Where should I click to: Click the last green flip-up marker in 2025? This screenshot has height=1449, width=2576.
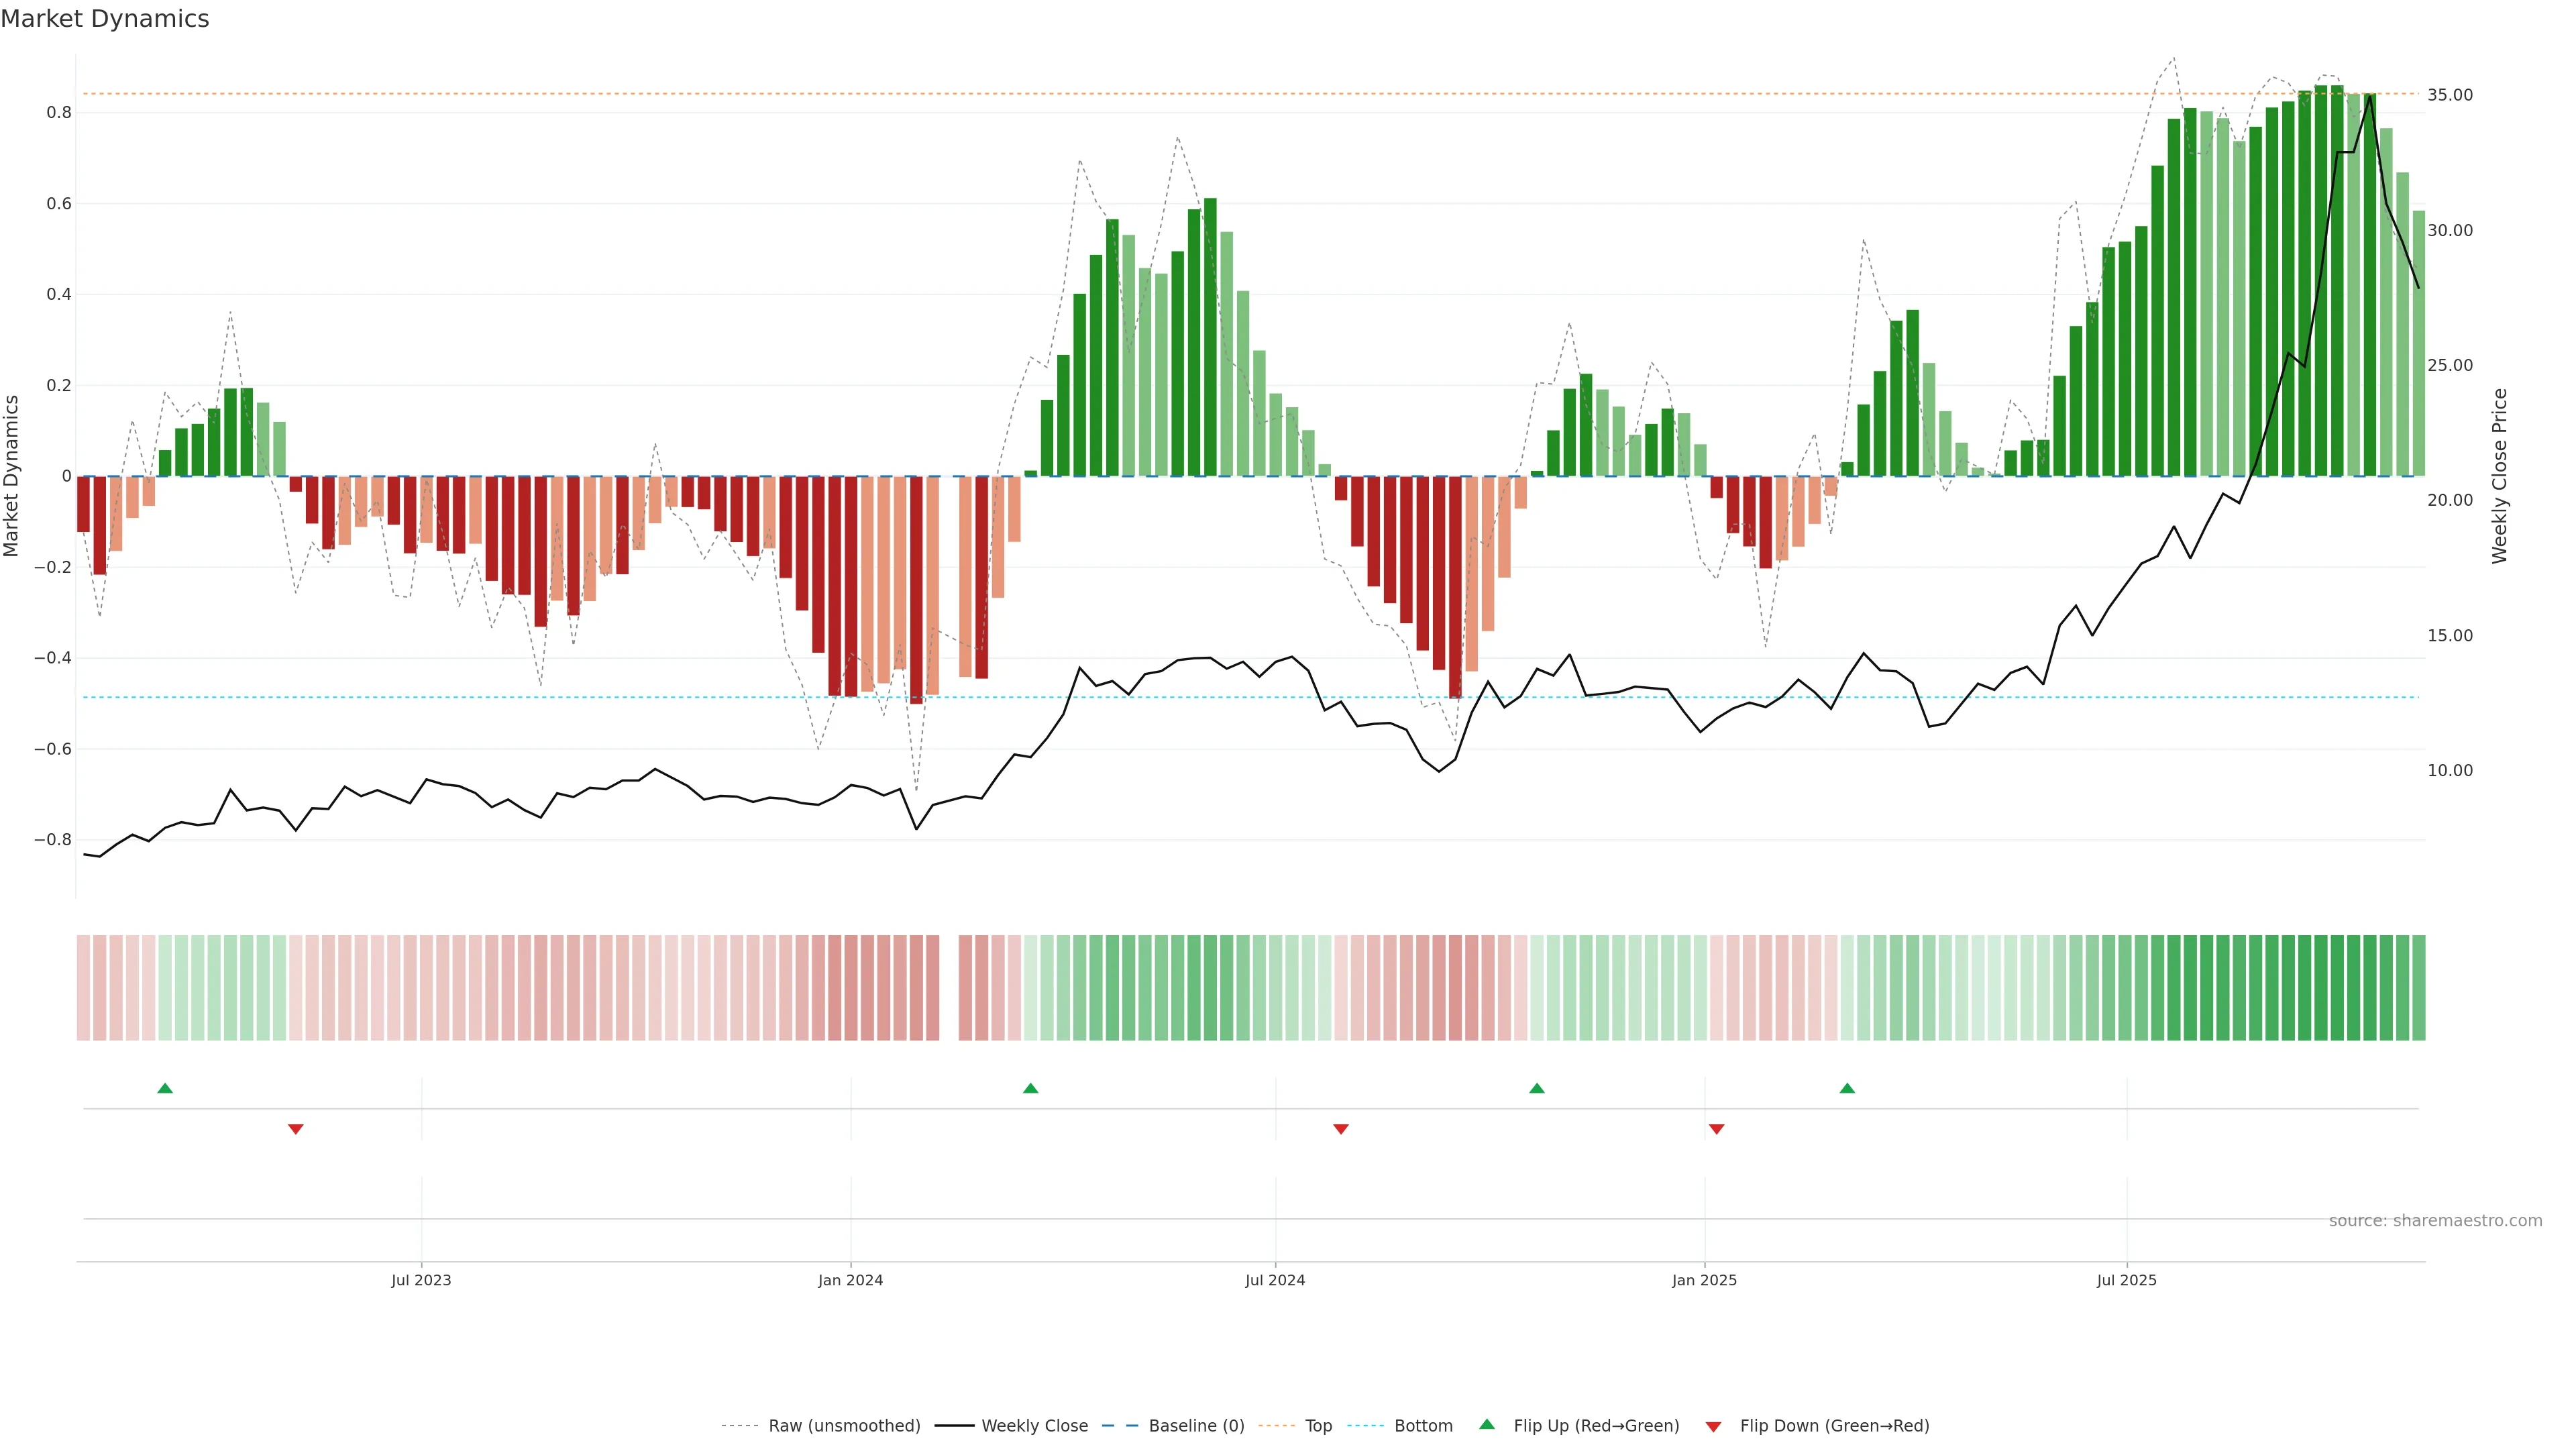1847,1088
